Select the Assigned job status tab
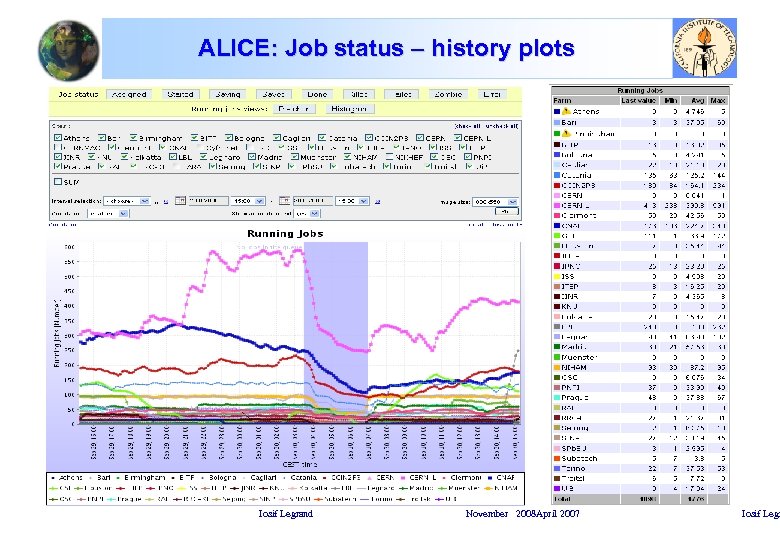Viewport: 780px width, 540px height. point(129,94)
